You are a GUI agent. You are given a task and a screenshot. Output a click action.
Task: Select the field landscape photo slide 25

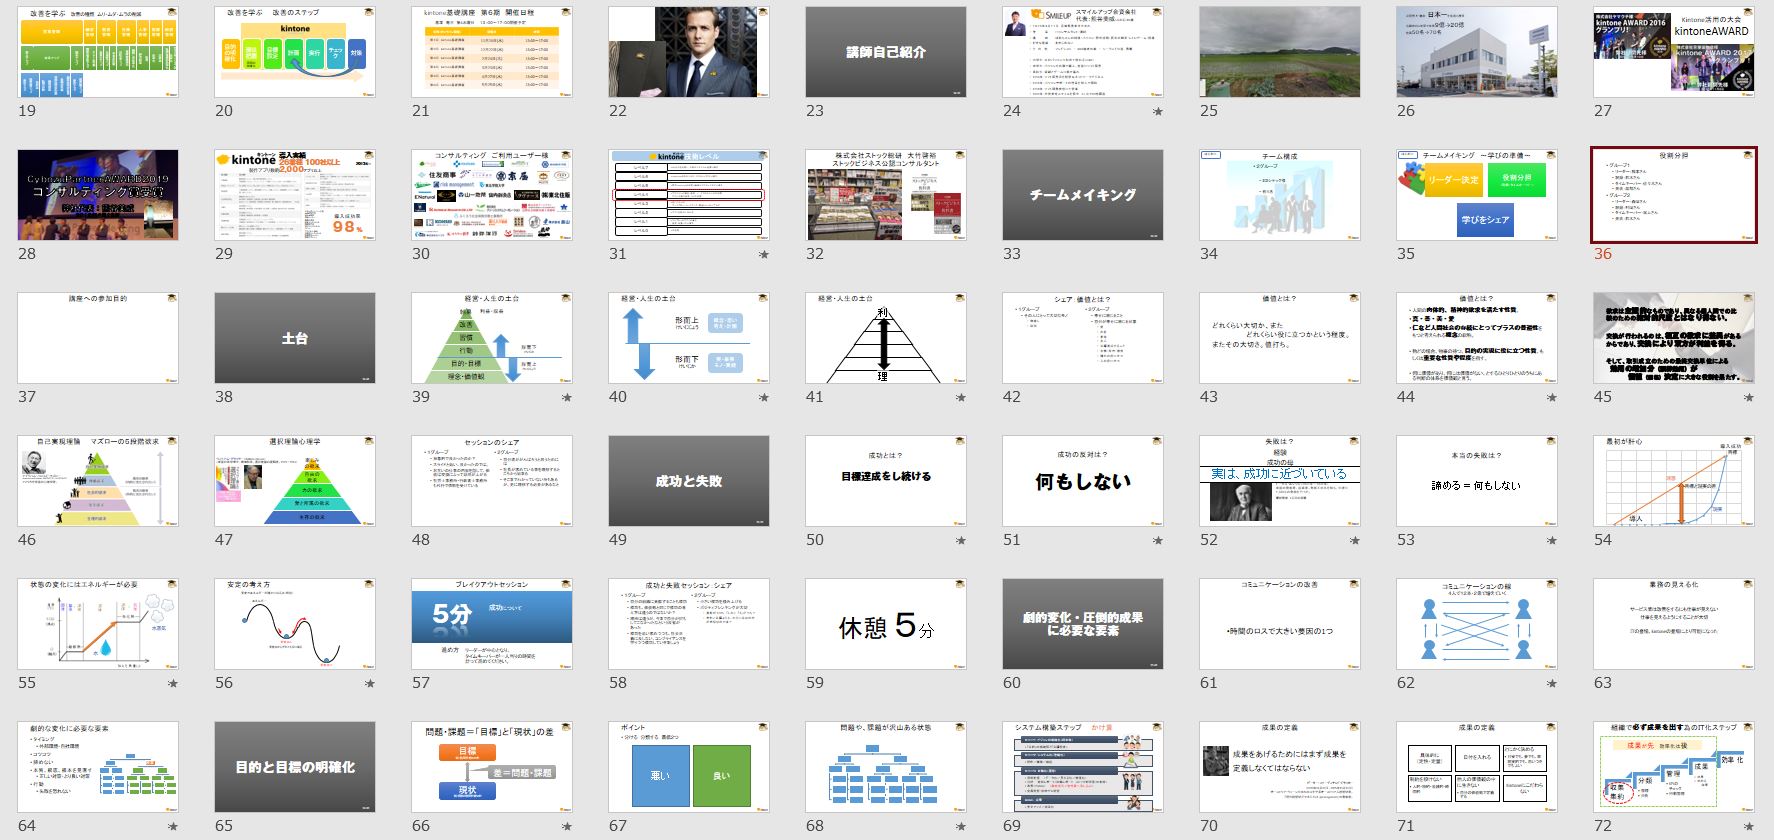click(x=1280, y=52)
